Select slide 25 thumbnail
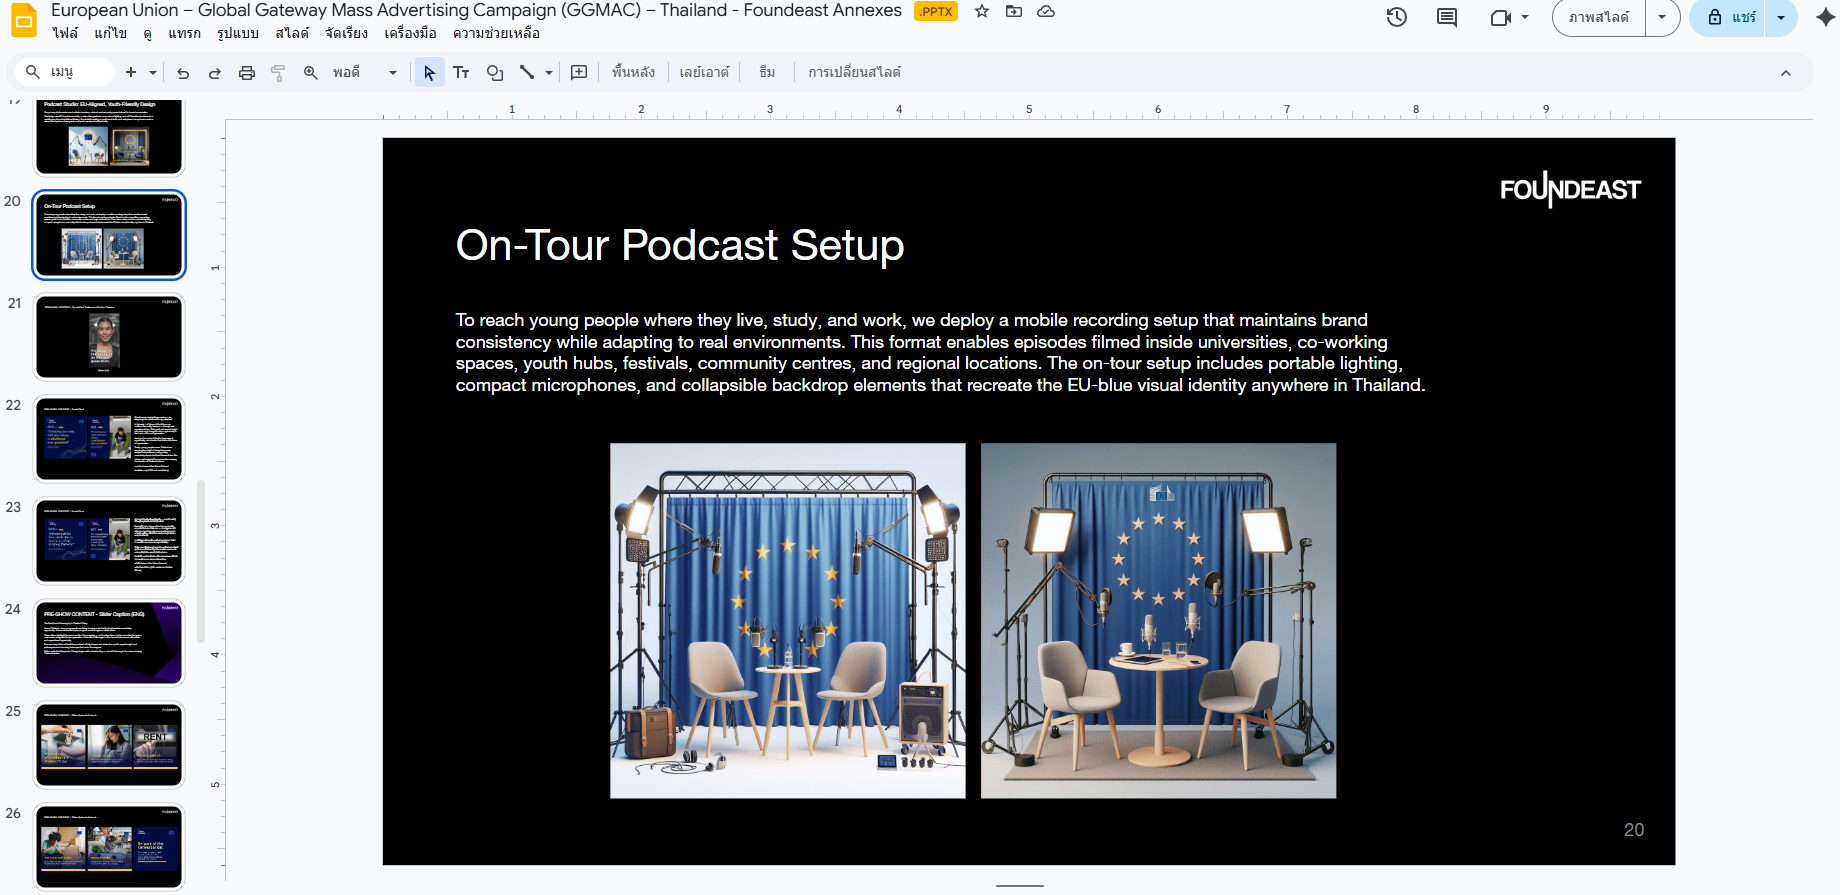This screenshot has width=1840, height=895. tap(109, 745)
